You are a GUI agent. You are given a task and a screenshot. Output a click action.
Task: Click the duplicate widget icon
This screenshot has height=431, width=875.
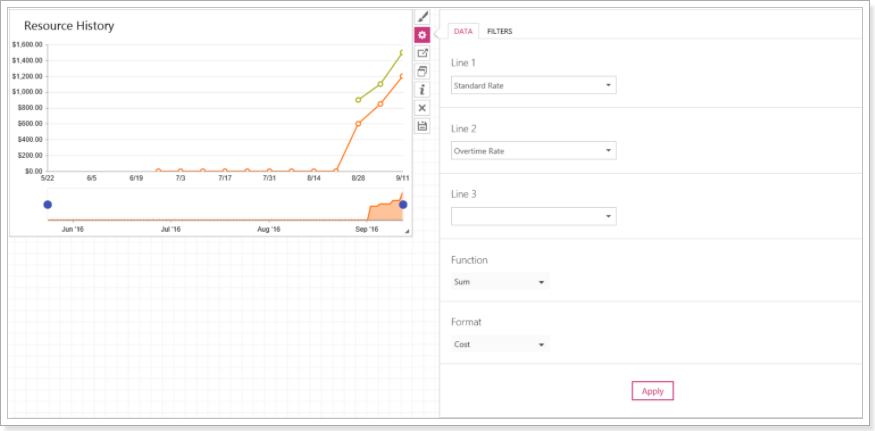click(422, 71)
